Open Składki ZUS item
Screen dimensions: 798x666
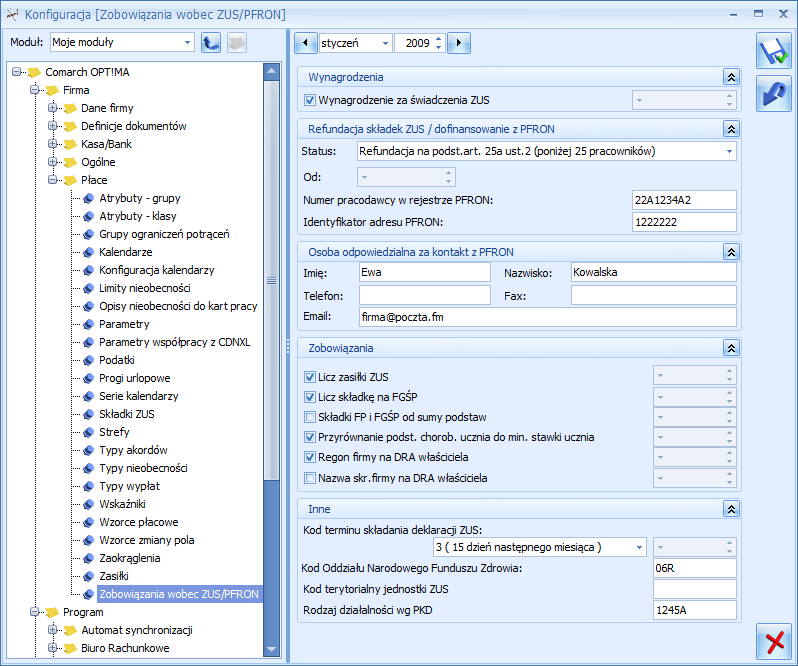click(126, 414)
